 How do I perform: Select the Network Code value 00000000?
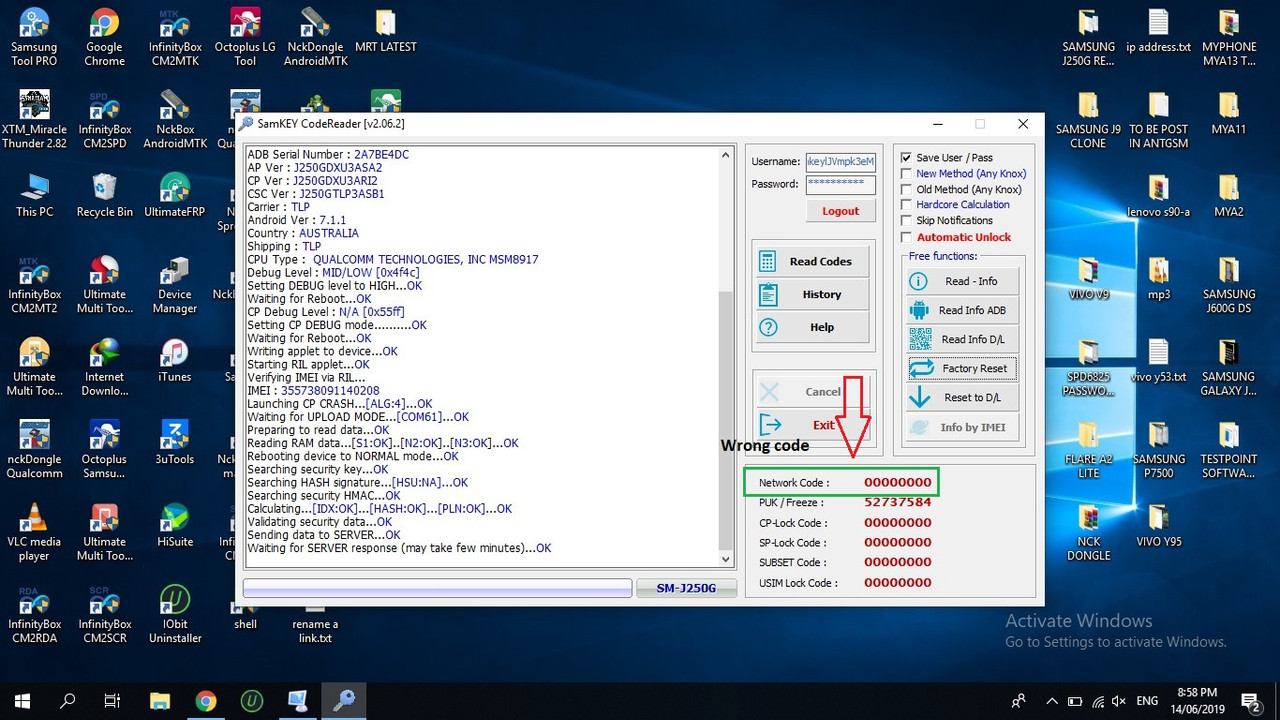click(x=897, y=483)
